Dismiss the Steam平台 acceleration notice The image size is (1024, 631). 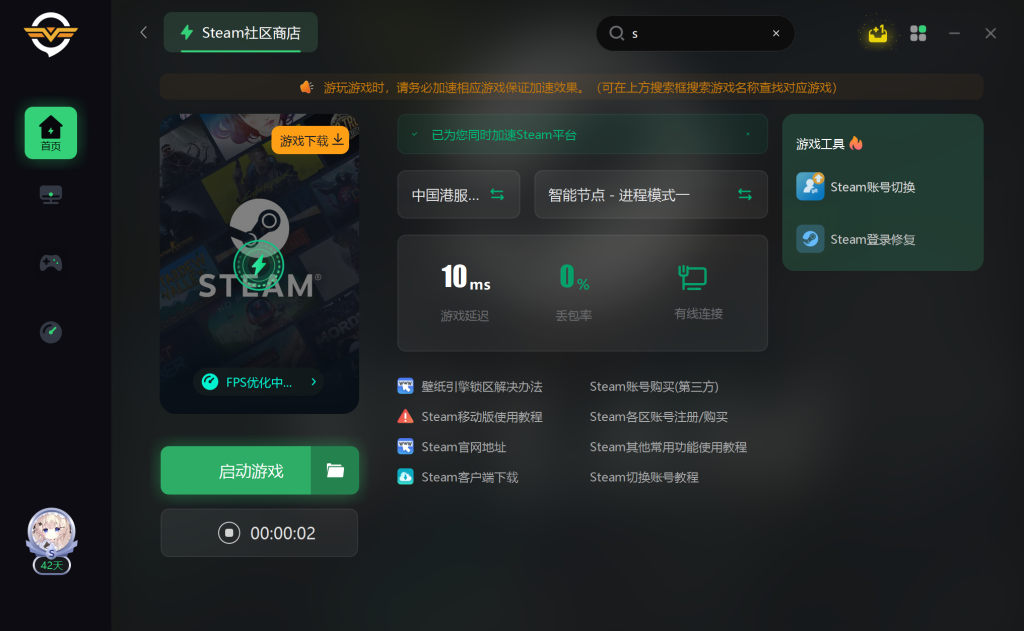pyautogui.click(x=748, y=135)
